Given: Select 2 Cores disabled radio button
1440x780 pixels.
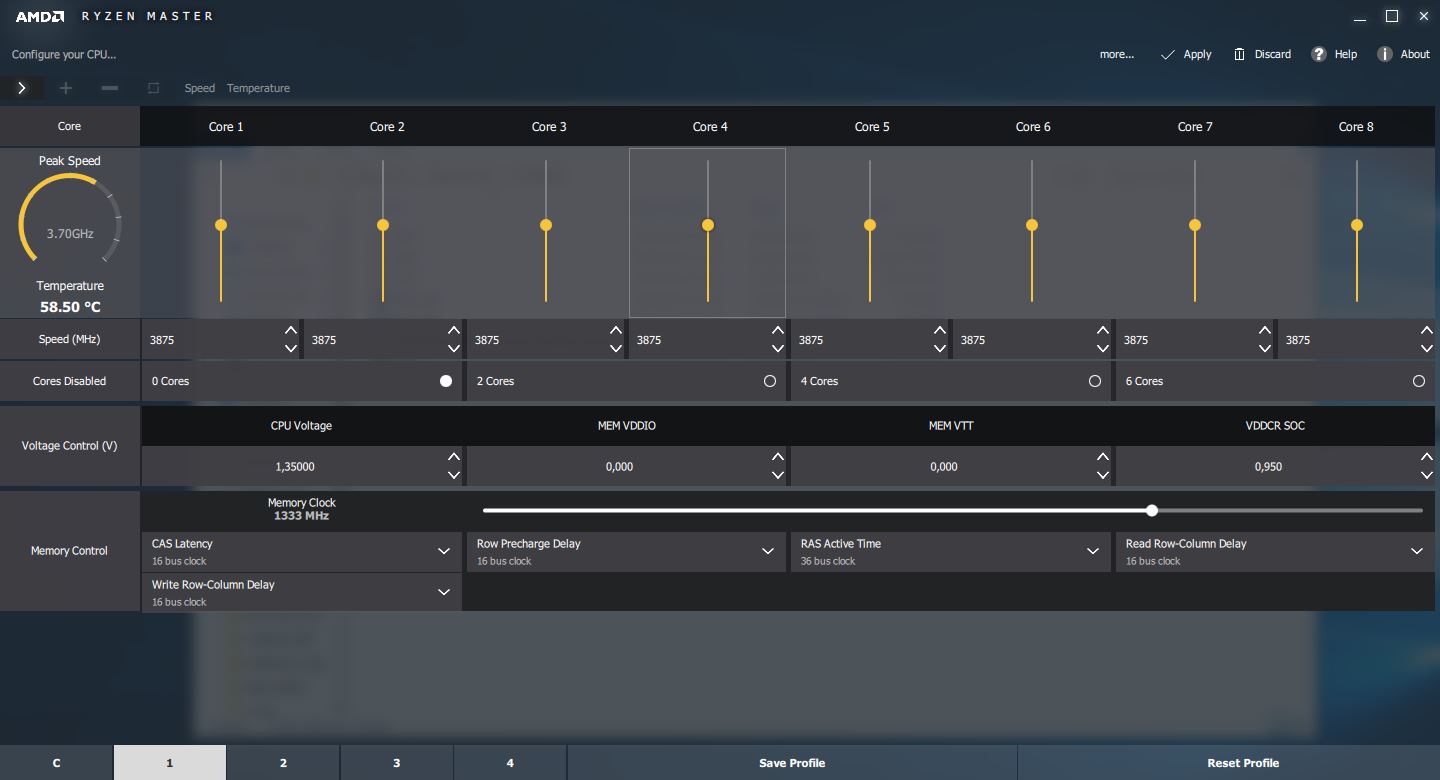Looking at the screenshot, I should (x=770, y=381).
